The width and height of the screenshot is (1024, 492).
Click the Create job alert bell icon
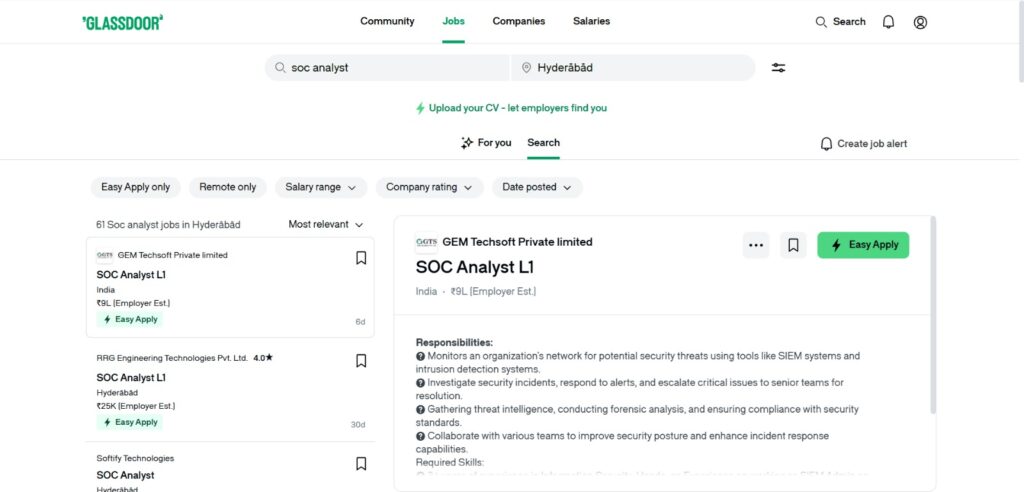coord(826,144)
